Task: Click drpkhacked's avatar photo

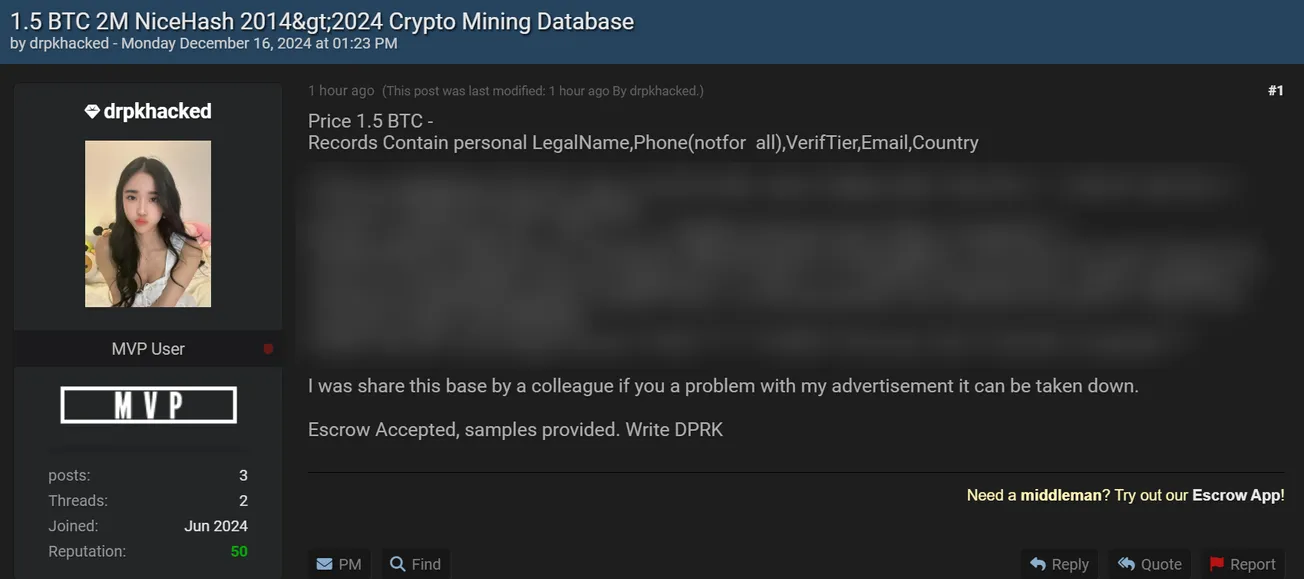Action: click(x=148, y=224)
